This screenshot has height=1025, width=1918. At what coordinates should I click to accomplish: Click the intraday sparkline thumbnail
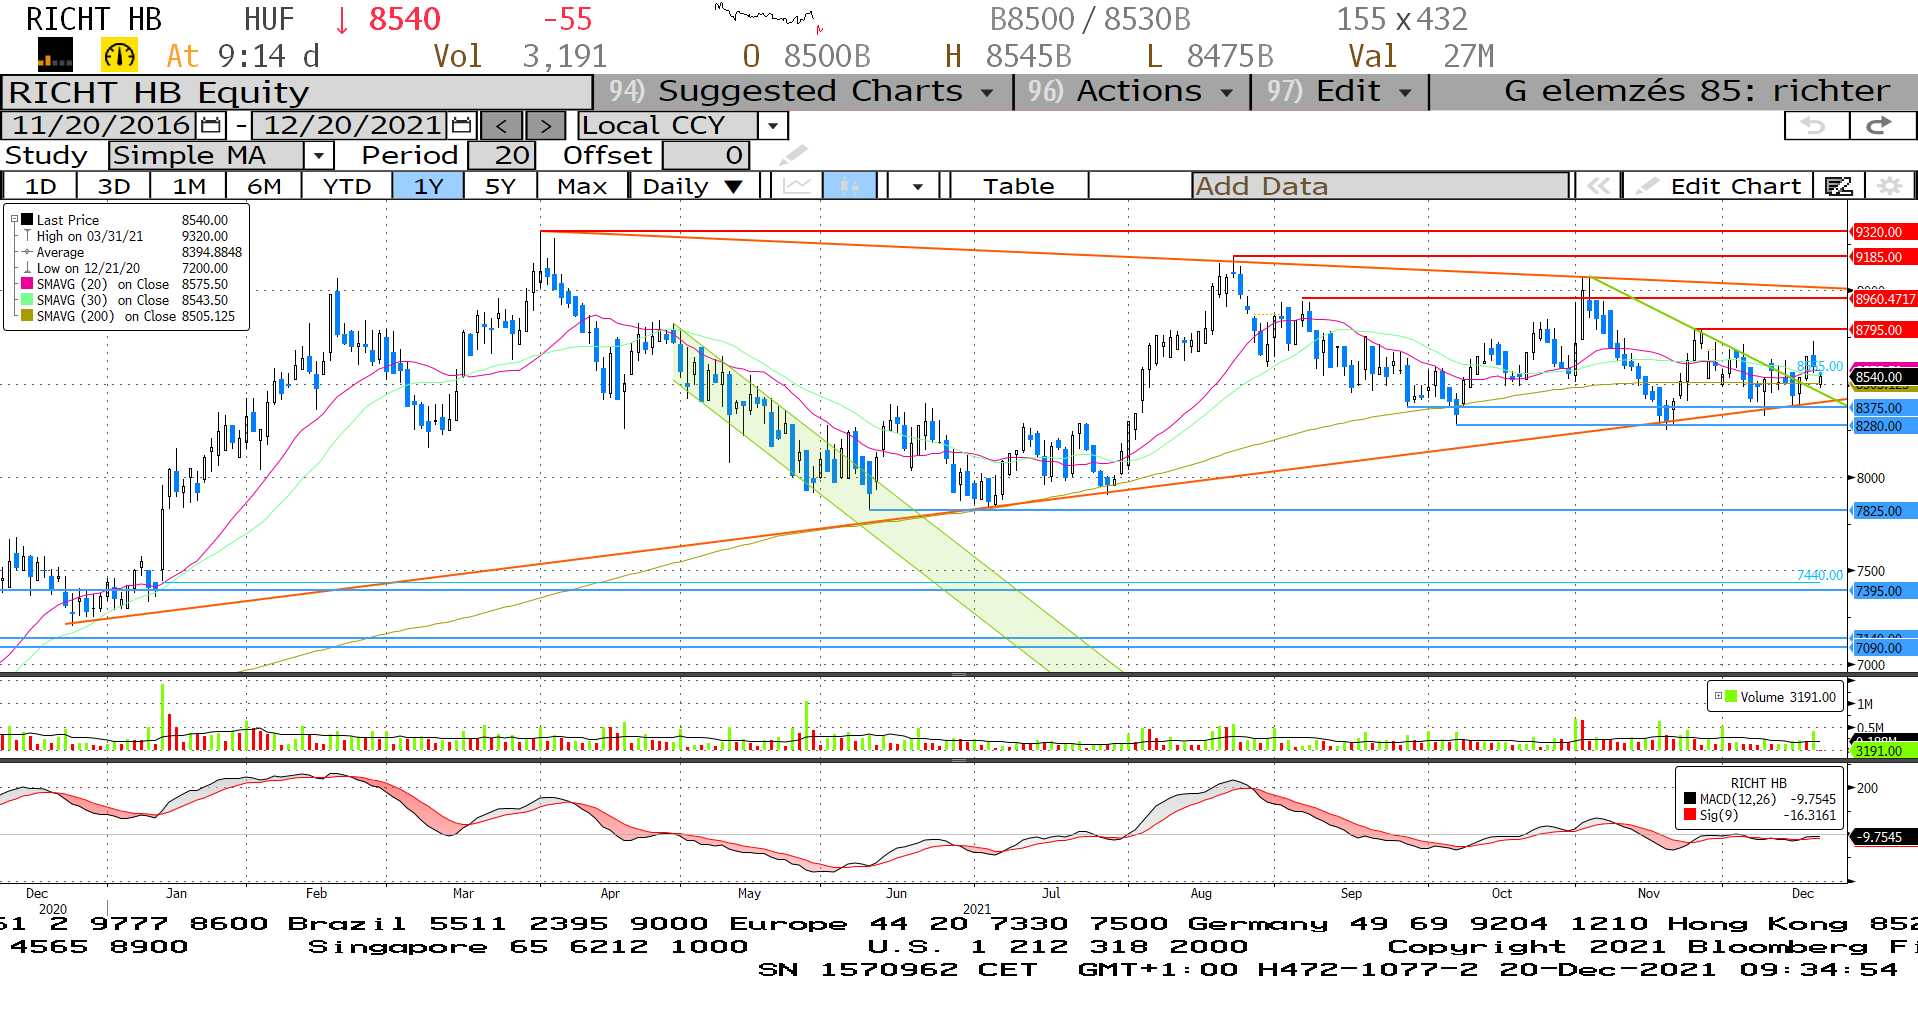coord(768,16)
